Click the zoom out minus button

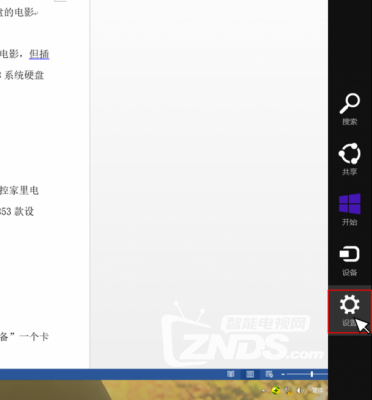tap(283, 374)
